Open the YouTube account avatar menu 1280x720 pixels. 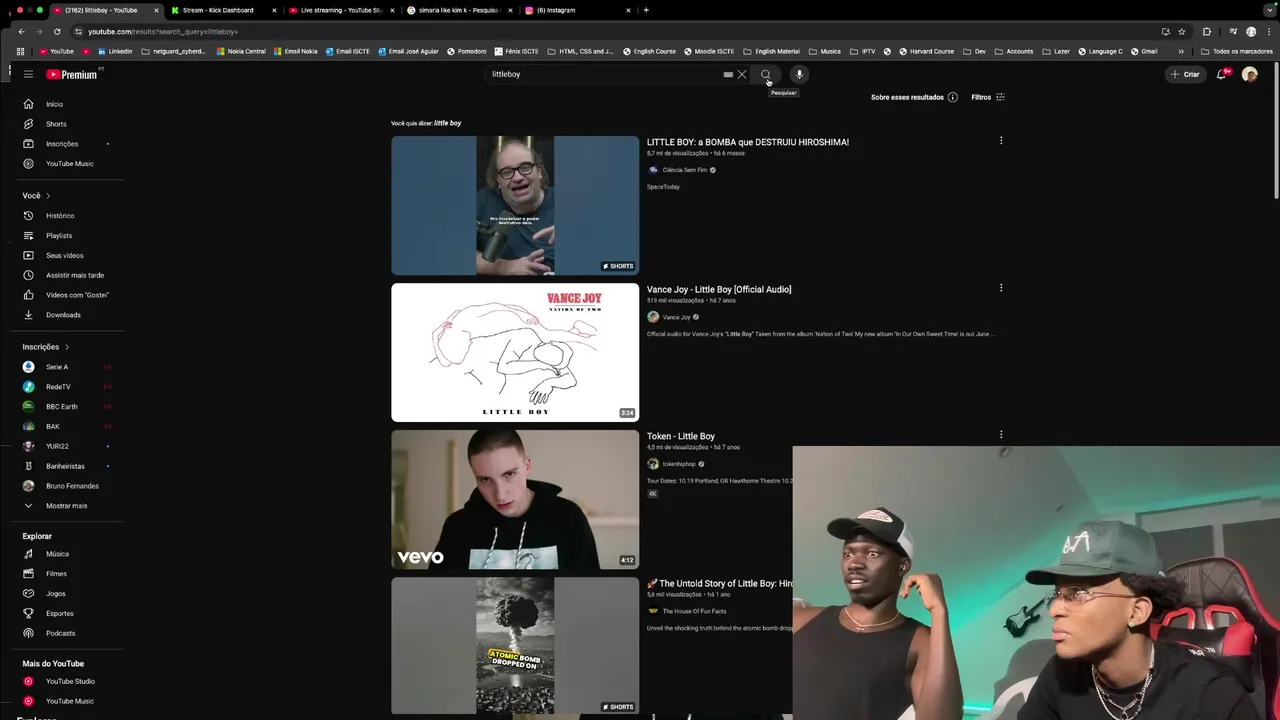click(1250, 74)
